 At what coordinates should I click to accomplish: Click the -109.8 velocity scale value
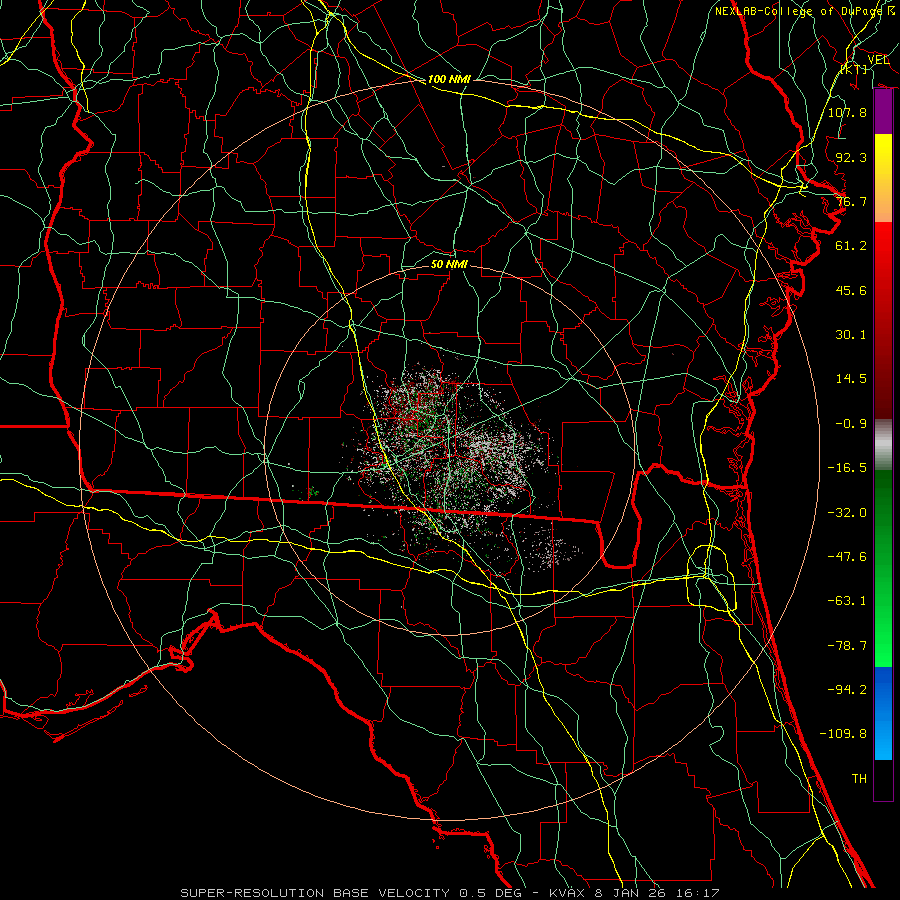843,734
